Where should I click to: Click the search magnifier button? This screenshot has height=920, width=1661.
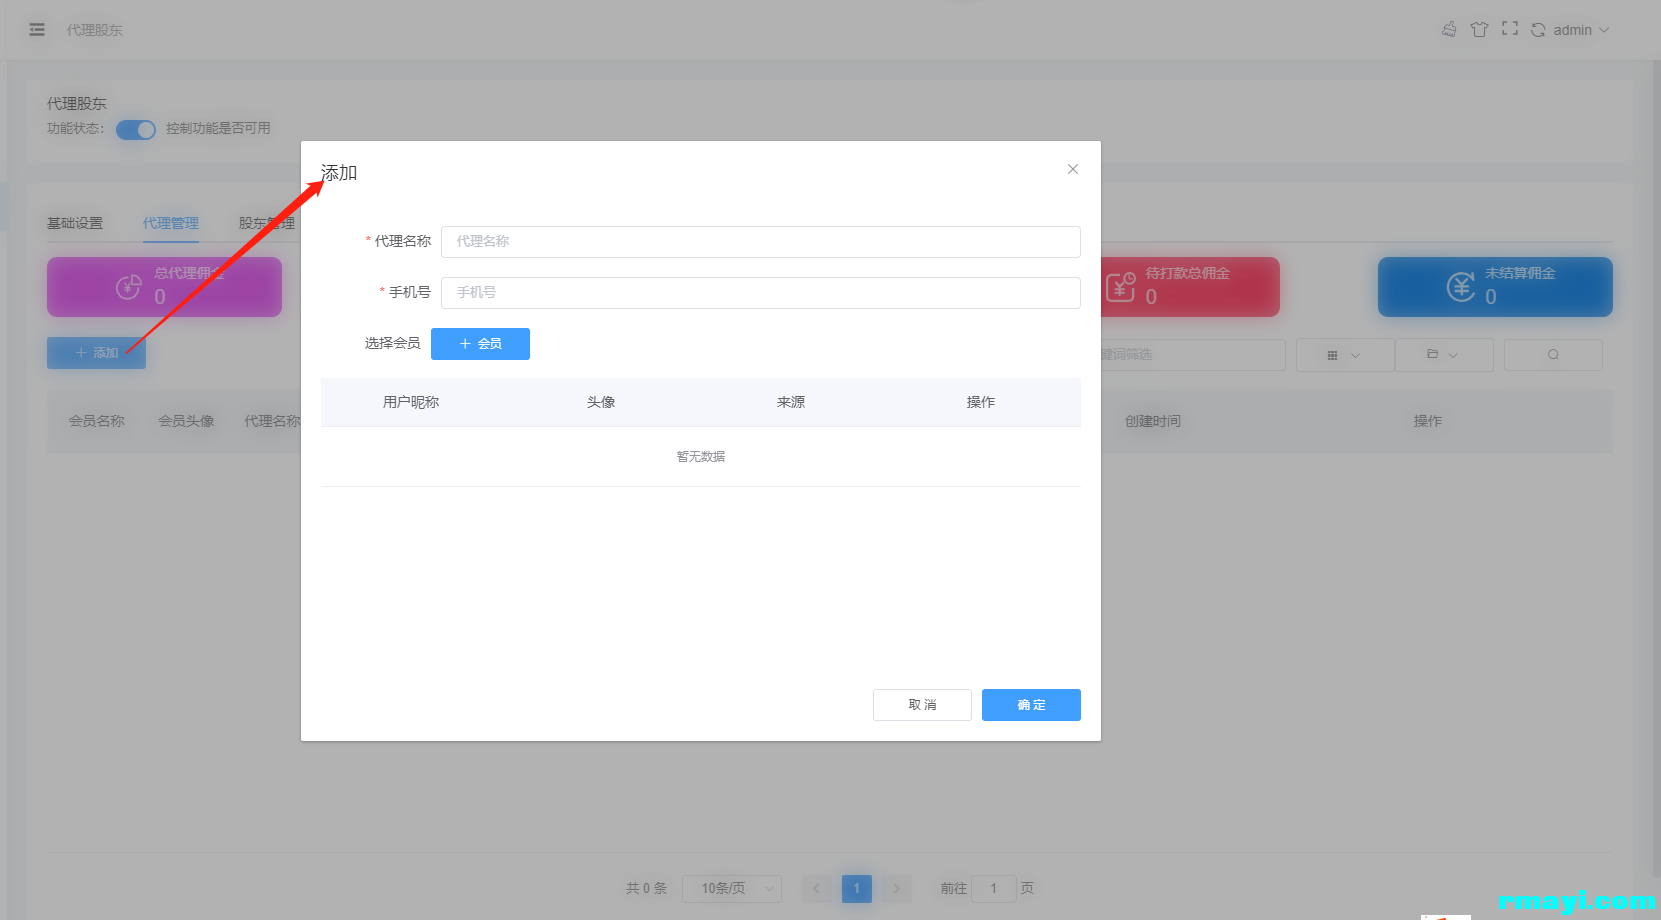[x=1553, y=355]
